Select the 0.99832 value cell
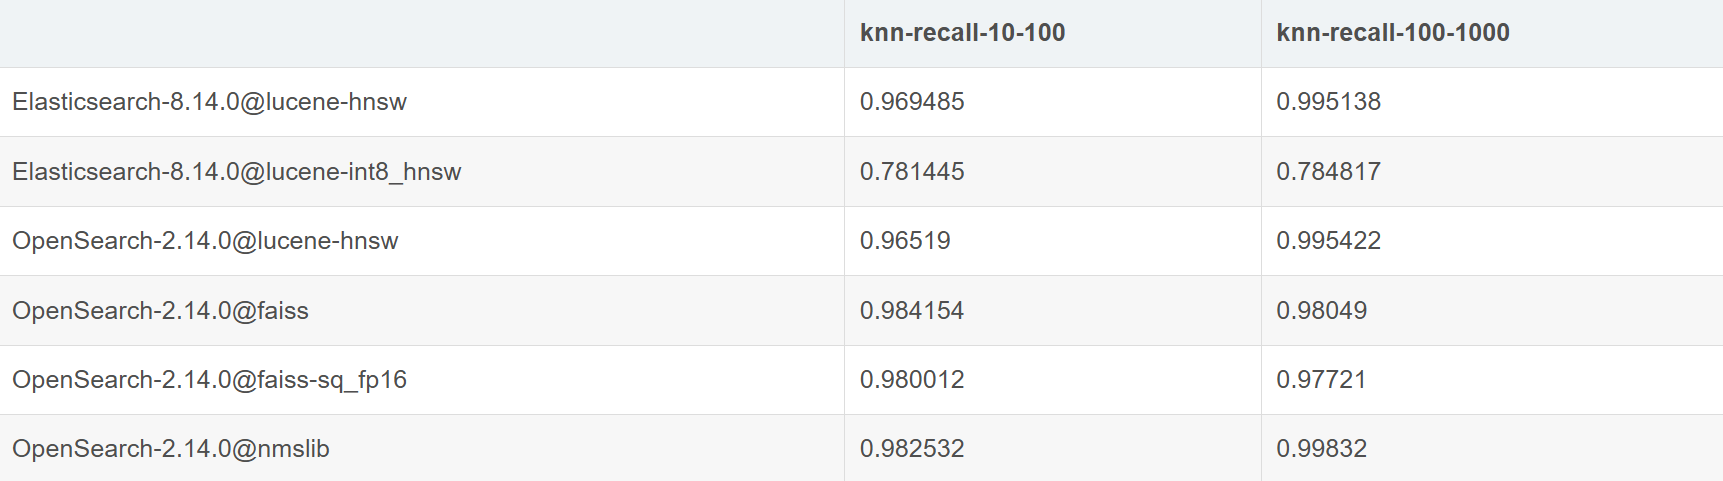Viewport: 1723px width, 481px height. [x=1321, y=449]
